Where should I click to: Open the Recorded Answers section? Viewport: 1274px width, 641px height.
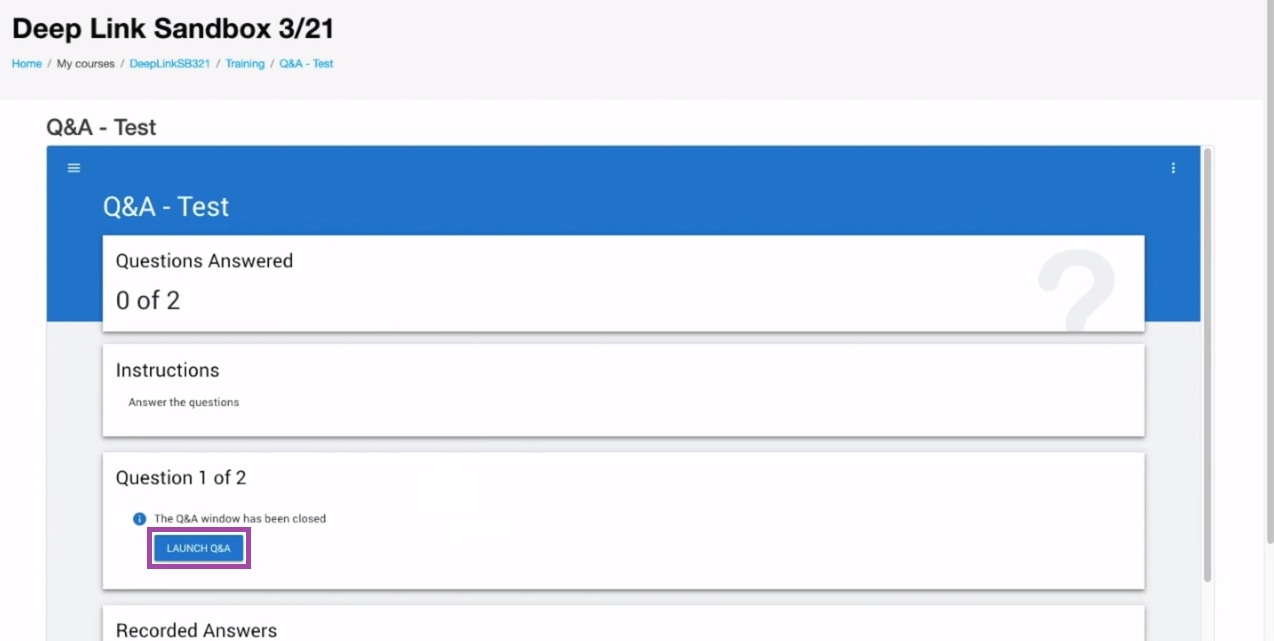[196, 630]
